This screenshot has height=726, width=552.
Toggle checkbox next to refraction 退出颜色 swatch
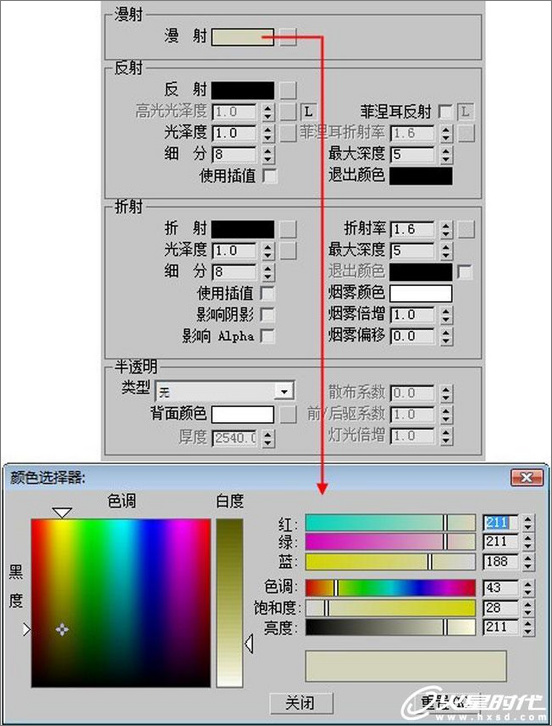(x=464, y=272)
